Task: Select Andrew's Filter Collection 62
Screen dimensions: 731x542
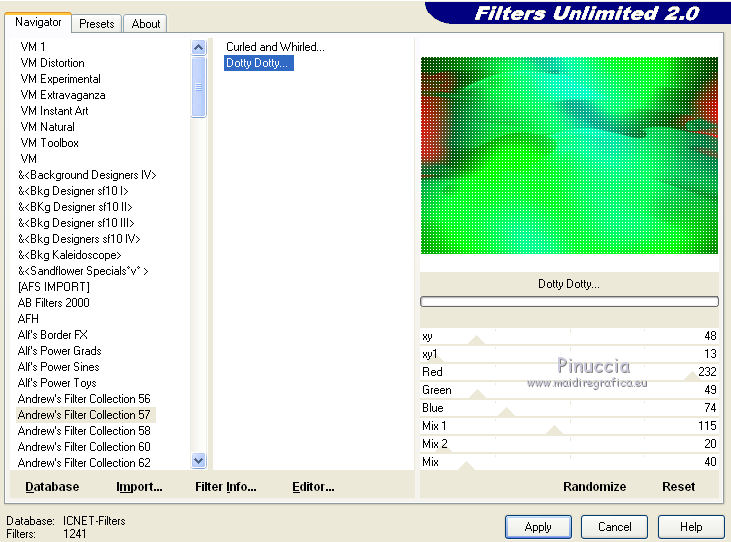Action: pyautogui.click(x=84, y=463)
